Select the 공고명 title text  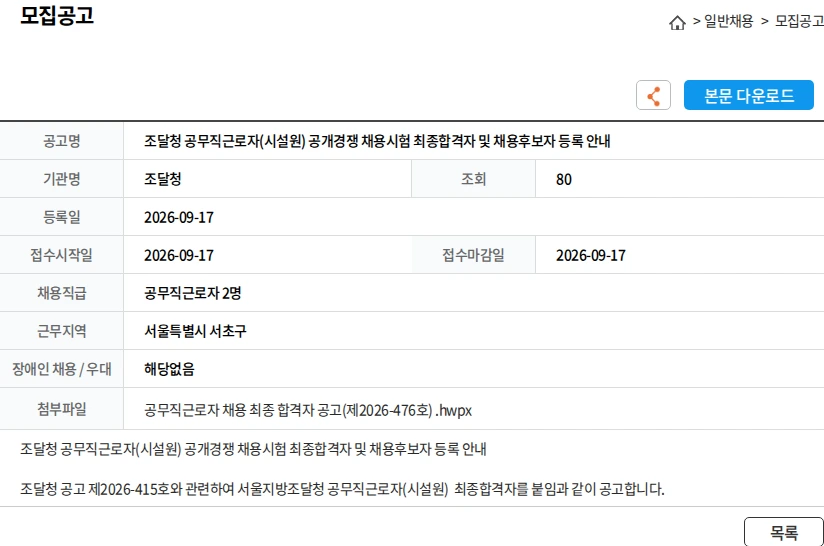(377, 141)
